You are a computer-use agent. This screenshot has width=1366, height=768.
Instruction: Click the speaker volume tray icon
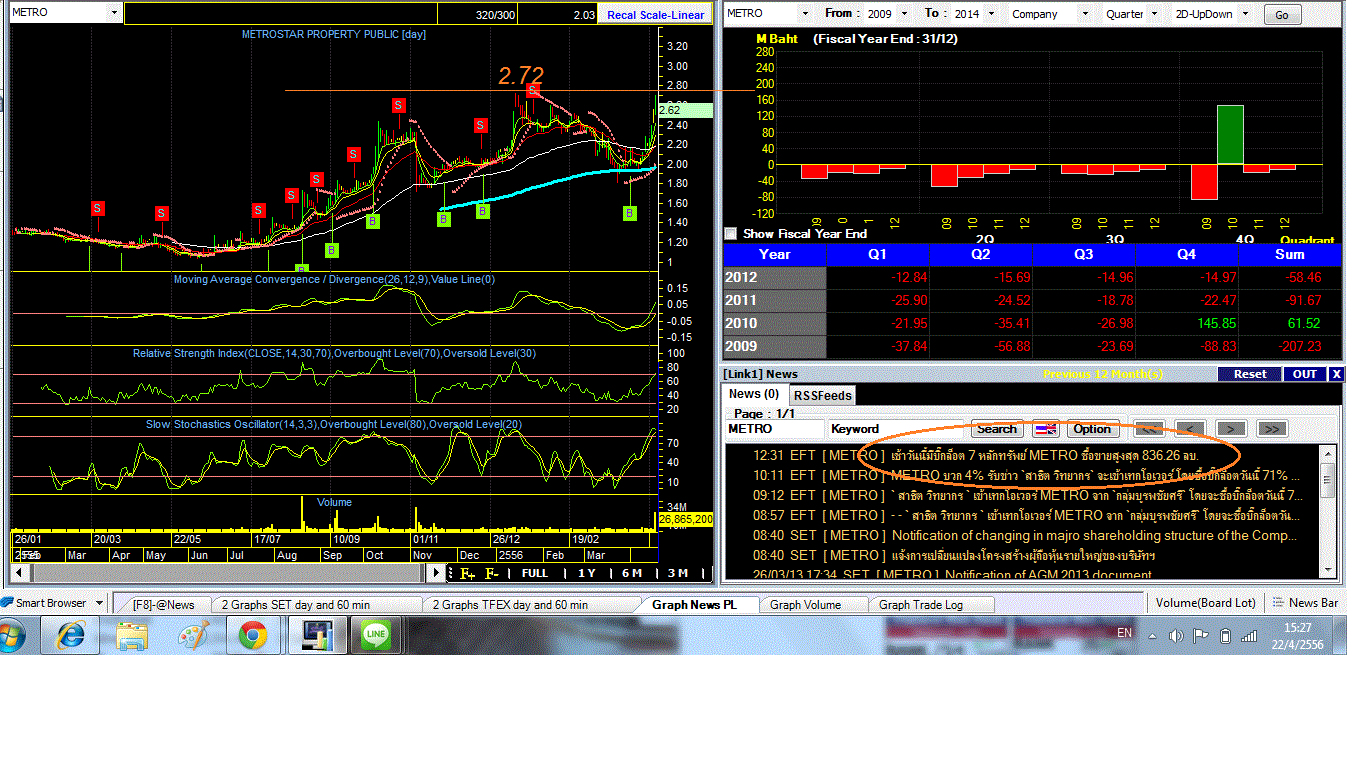point(1176,636)
